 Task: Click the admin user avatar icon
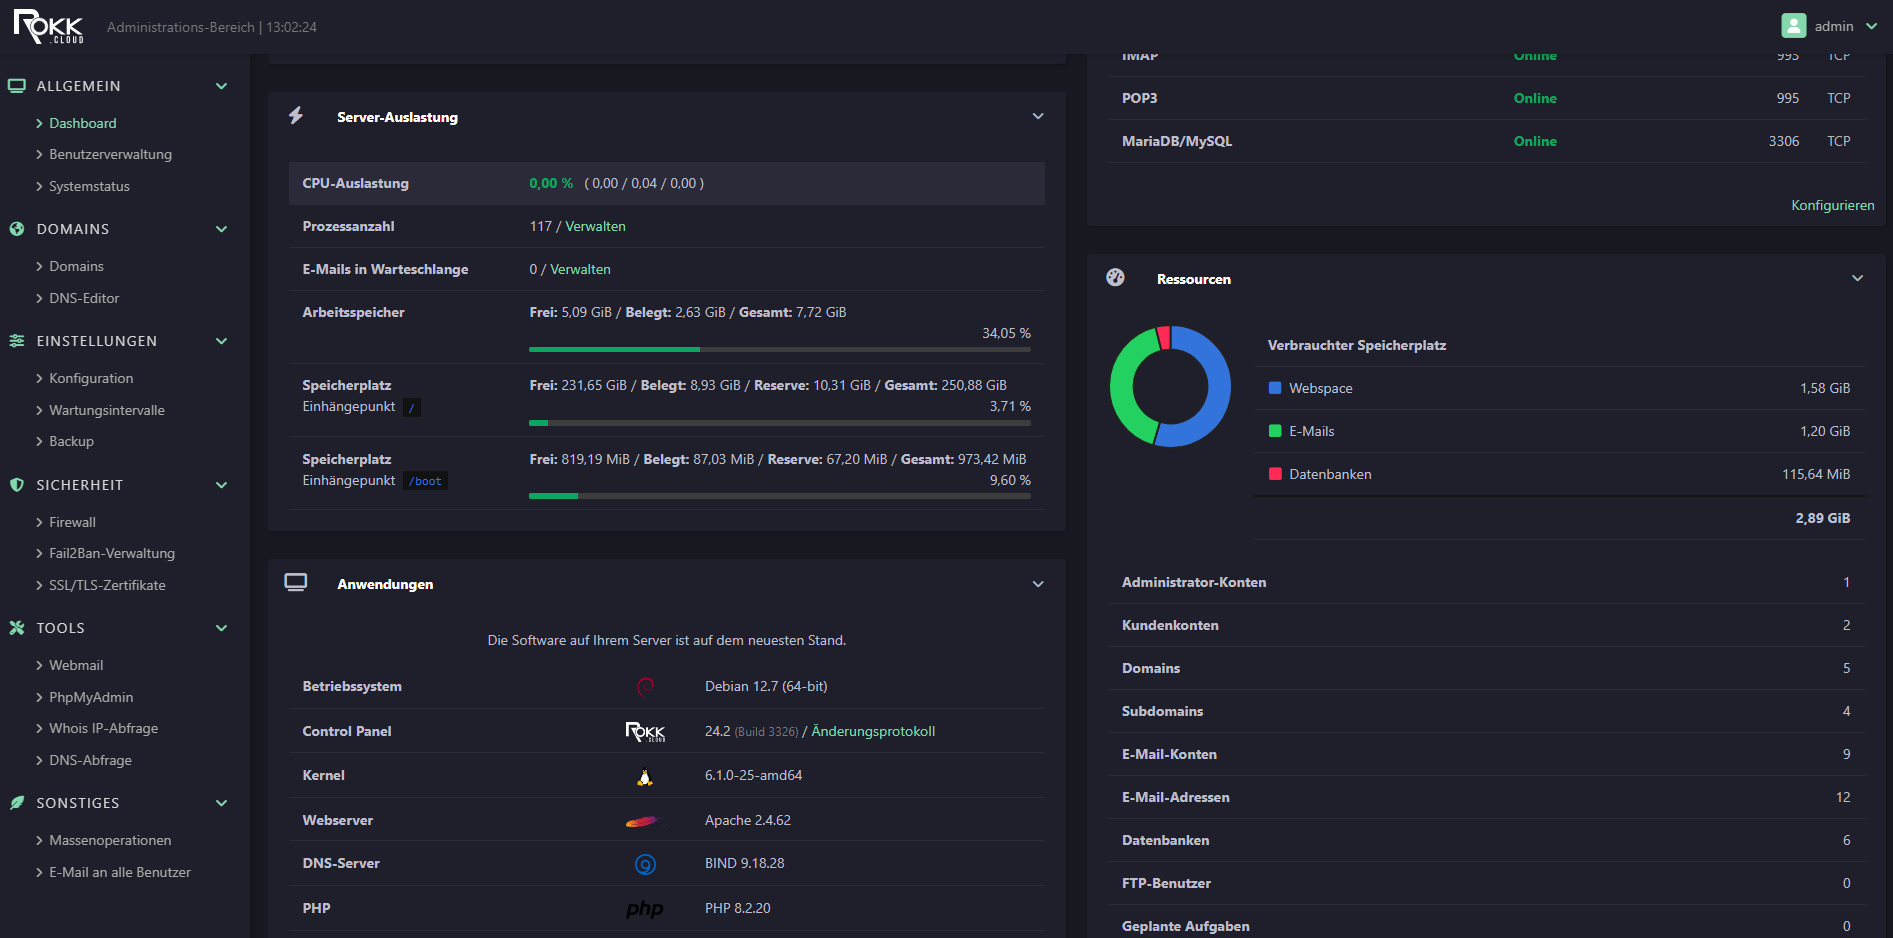1793,26
